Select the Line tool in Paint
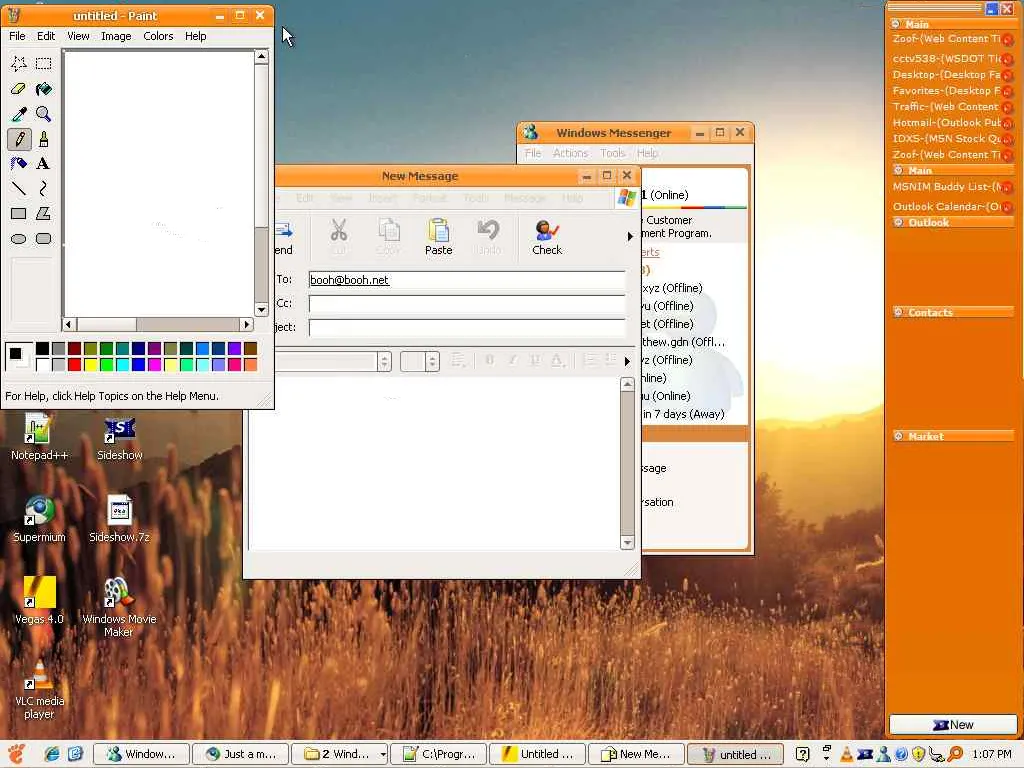Viewport: 1024px width, 768px height. 19,189
